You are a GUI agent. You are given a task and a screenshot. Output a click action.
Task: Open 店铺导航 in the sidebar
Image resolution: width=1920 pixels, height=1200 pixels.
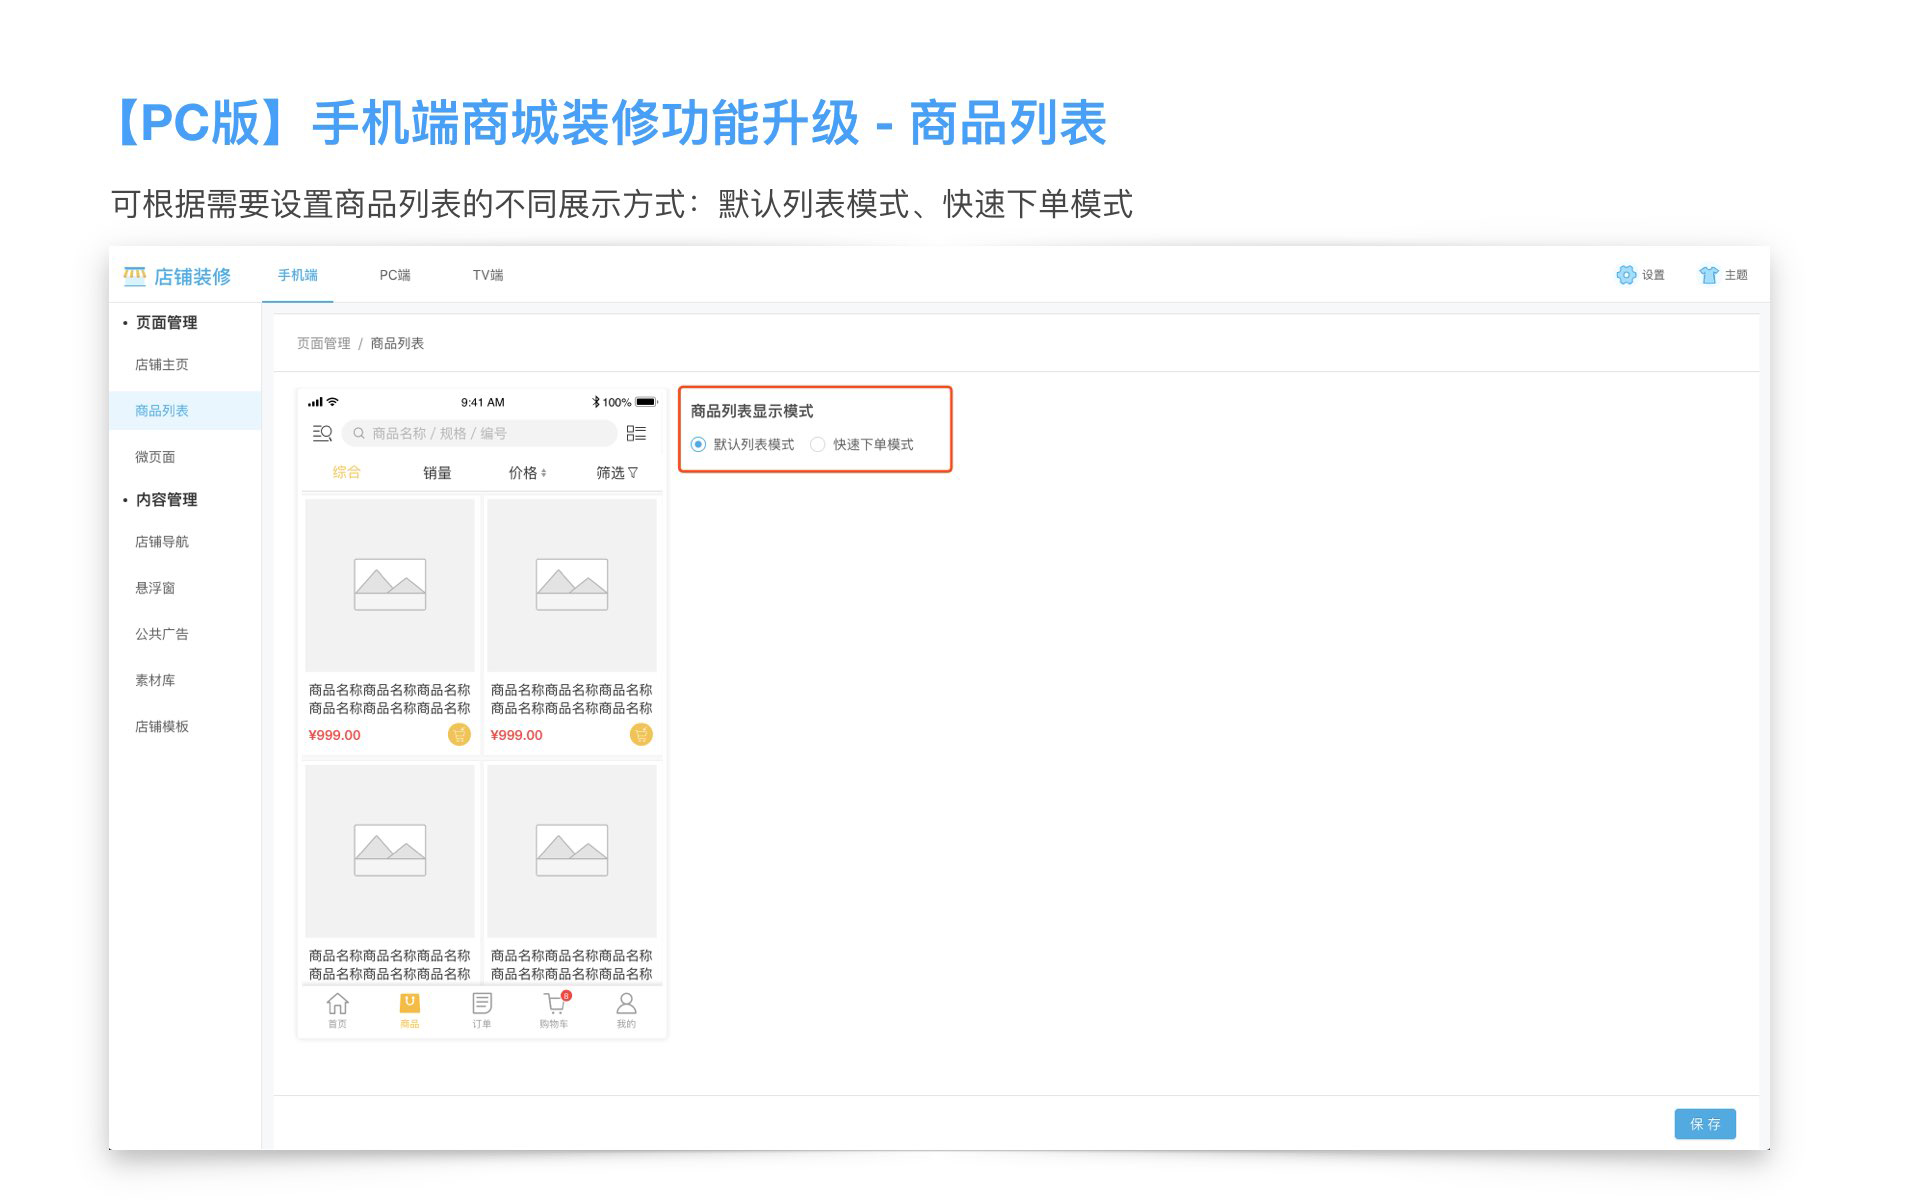(162, 542)
